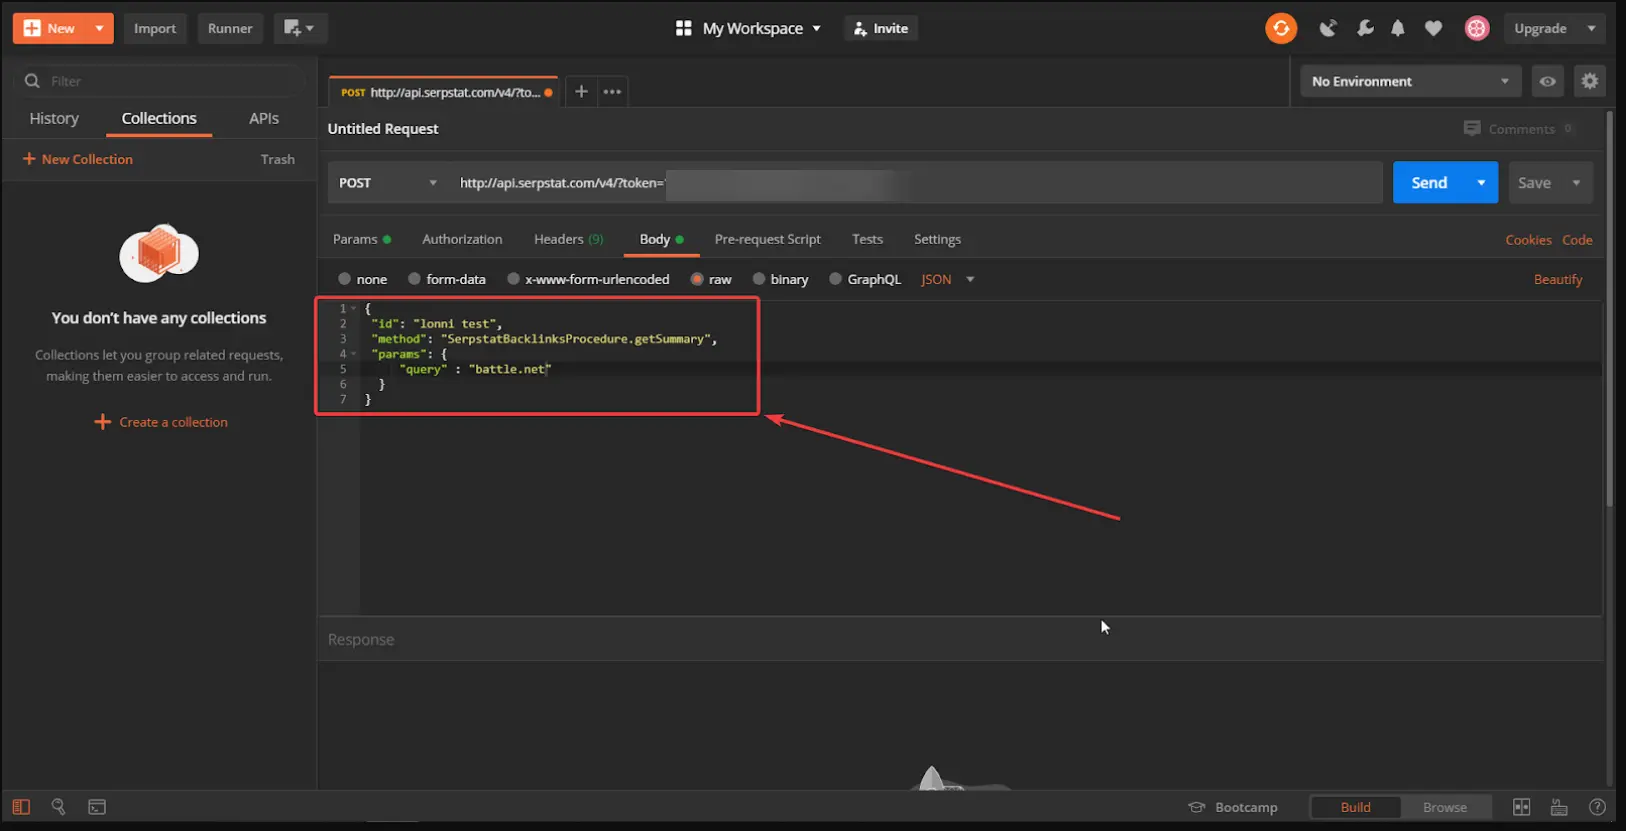
Task: Open the My Workspace dropdown
Action: pyautogui.click(x=761, y=28)
